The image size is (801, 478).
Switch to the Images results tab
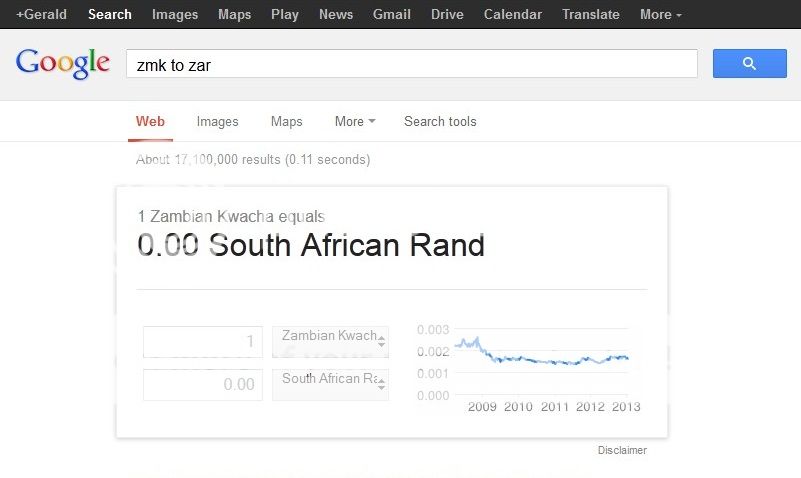click(x=218, y=122)
